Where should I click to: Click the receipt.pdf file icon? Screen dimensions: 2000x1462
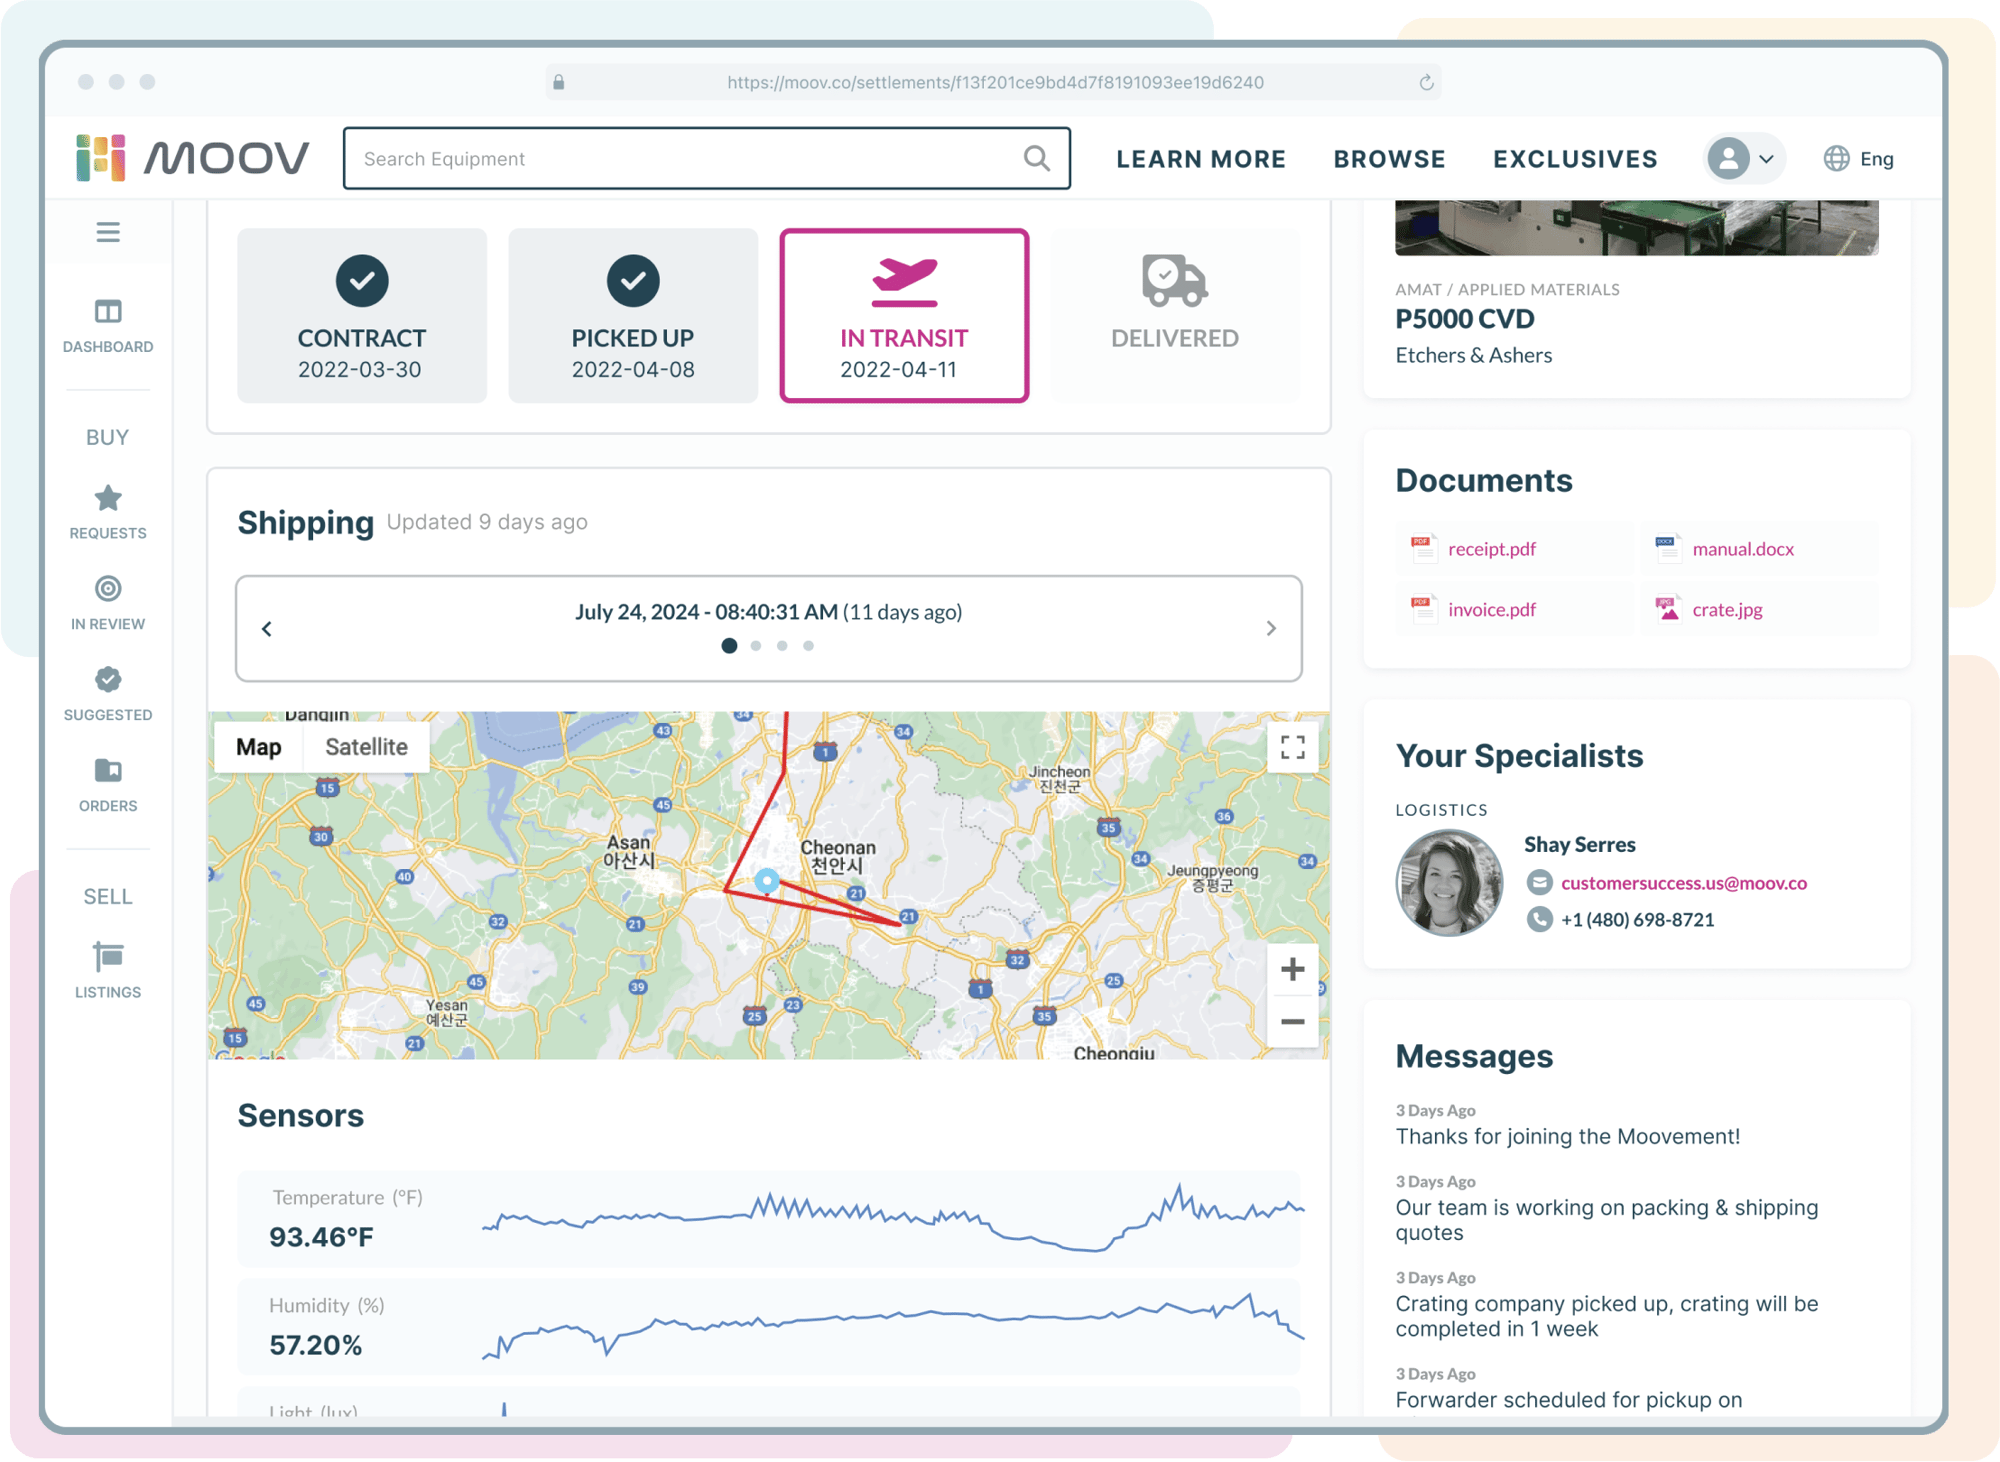(1422, 548)
